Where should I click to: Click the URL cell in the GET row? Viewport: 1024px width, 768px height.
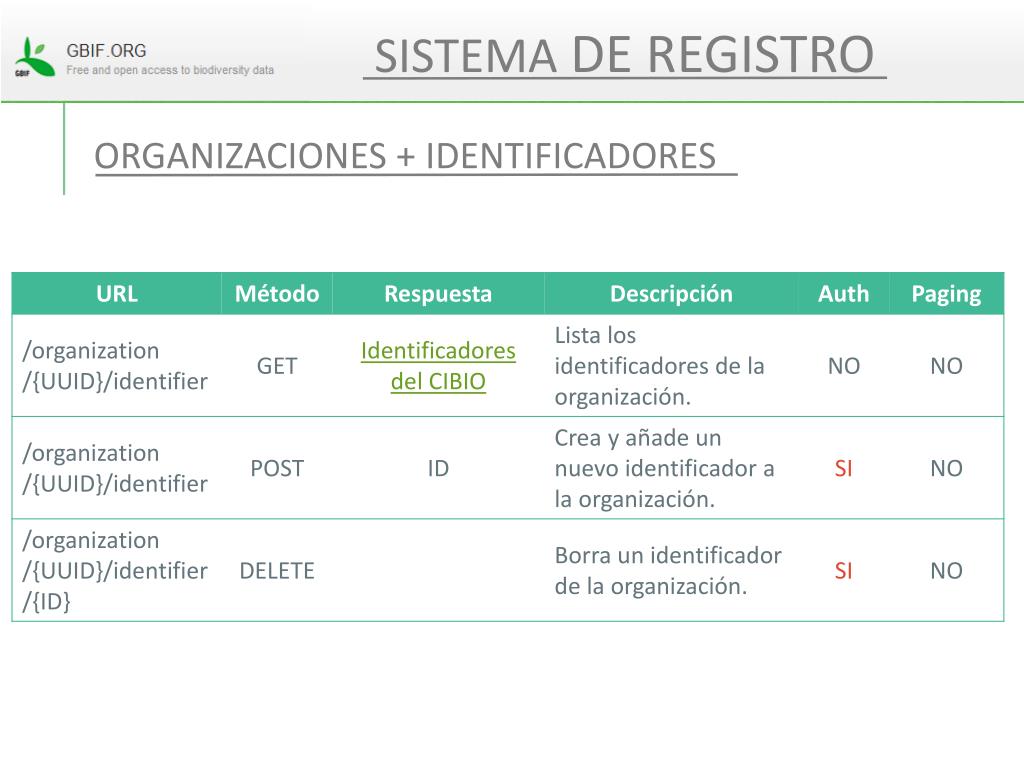tap(115, 366)
